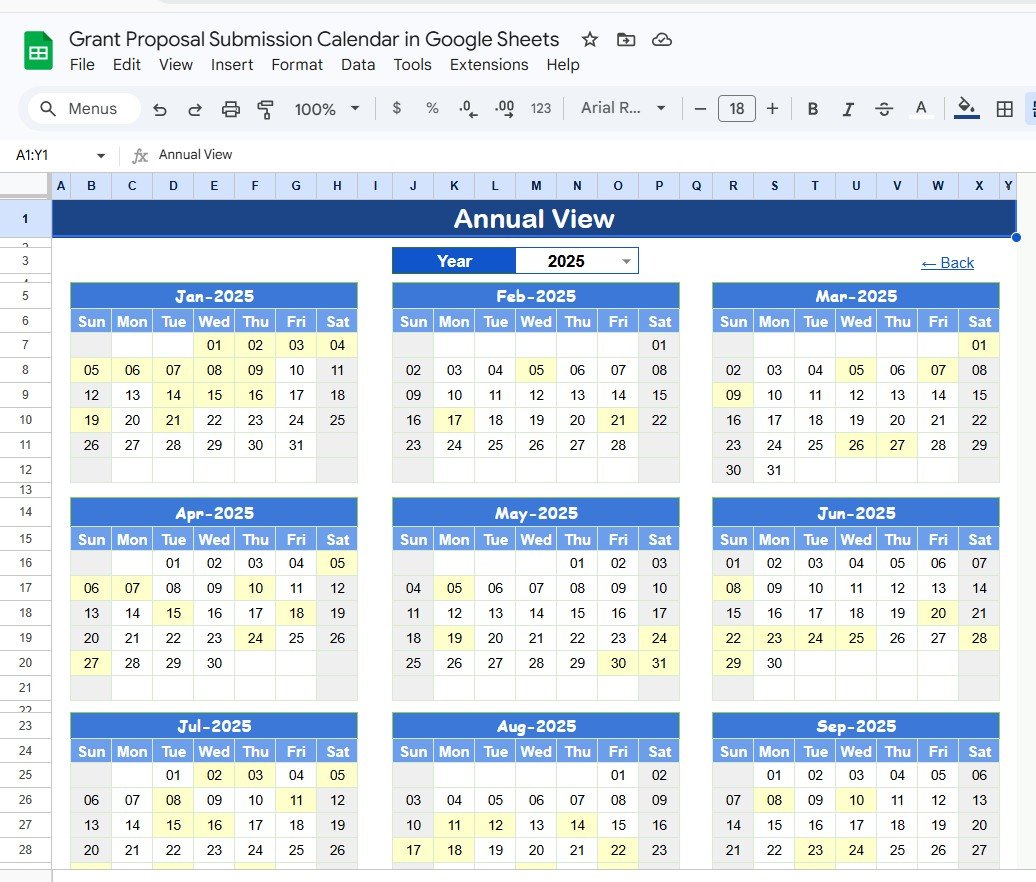The image size is (1036, 882).
Task: Activate paint format tool
Action: coord(266,109)
